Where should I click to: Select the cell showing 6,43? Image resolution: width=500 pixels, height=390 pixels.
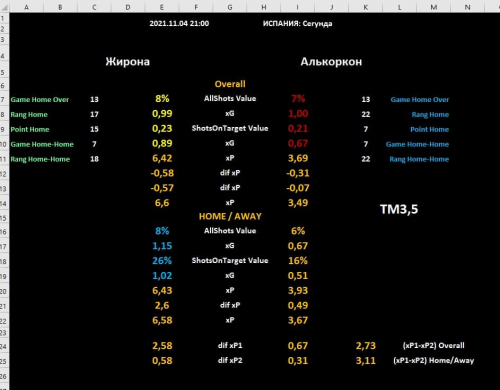(x=162, y=290)
